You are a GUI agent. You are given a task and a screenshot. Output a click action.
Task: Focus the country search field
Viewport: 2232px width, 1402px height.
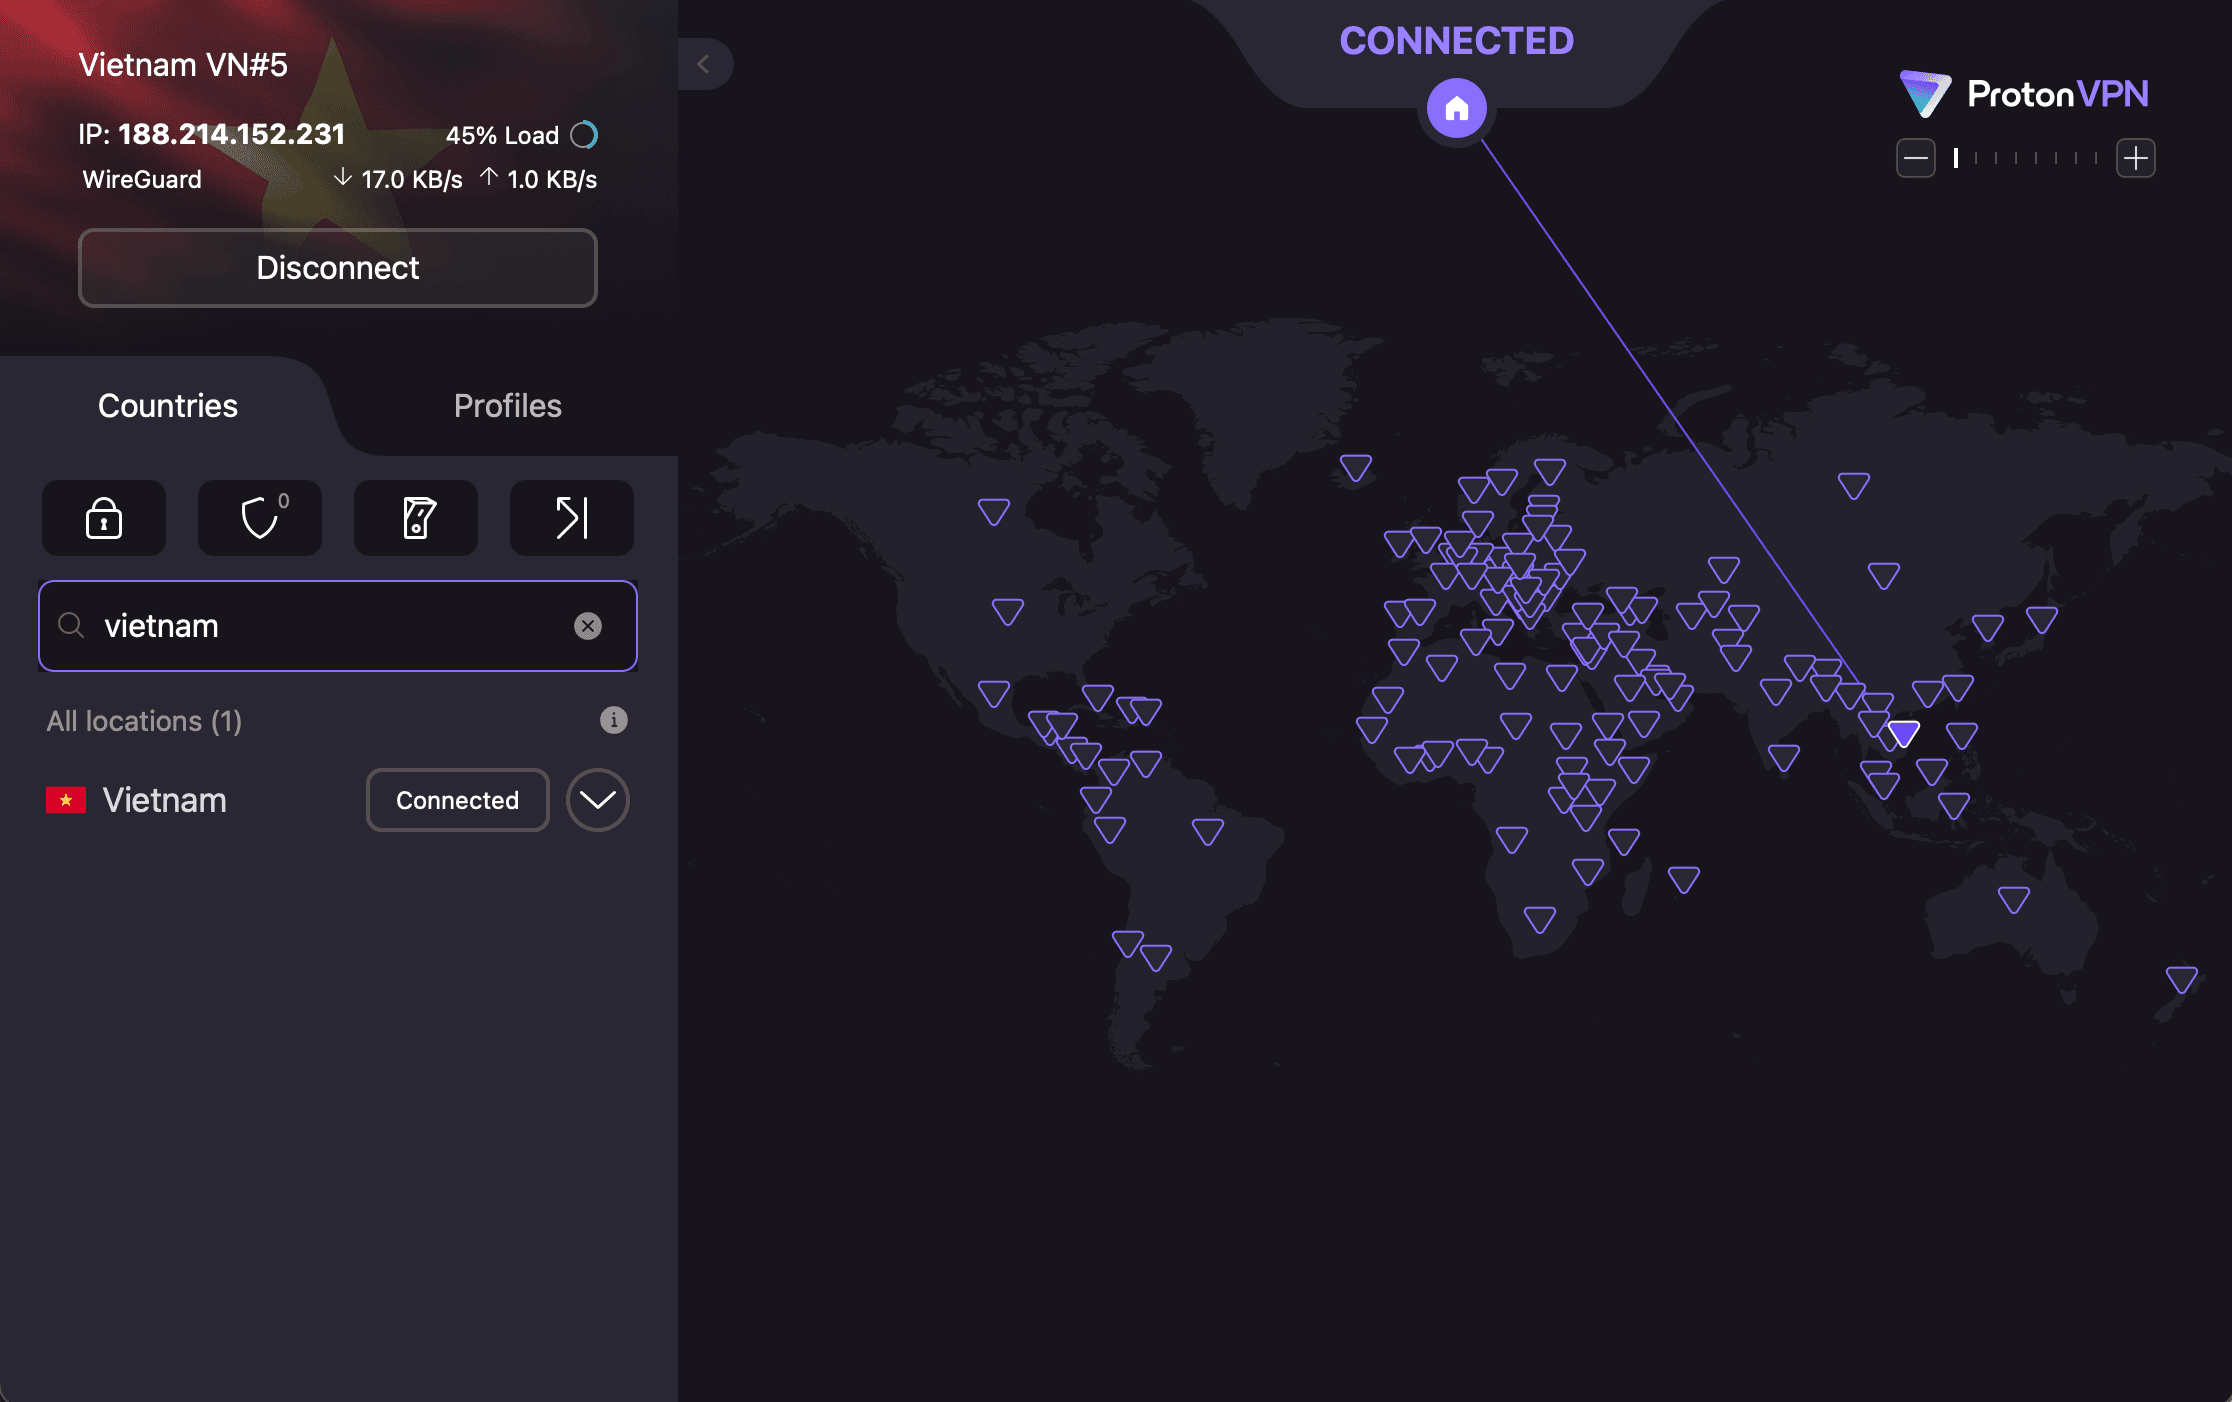click(330, 626)
